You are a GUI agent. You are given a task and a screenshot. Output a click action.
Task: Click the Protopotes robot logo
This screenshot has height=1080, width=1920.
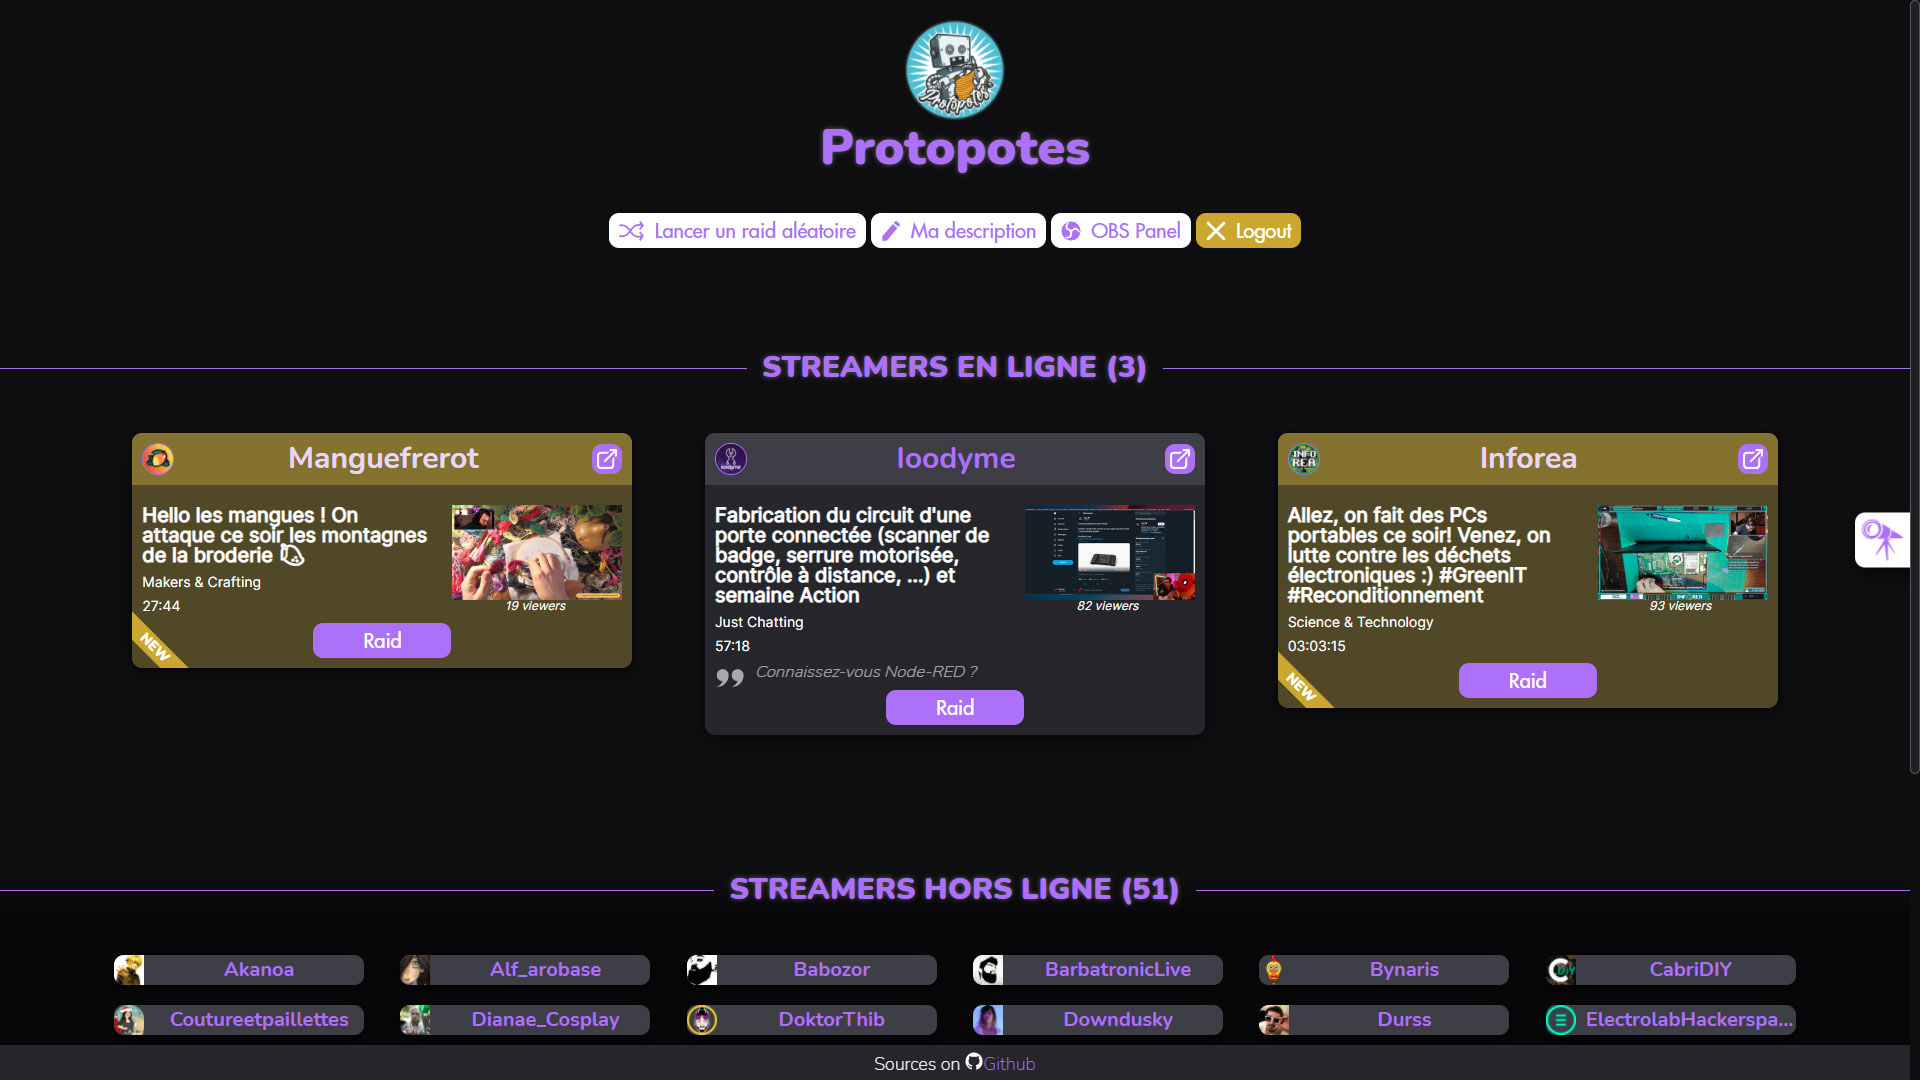tap(954, 70)
